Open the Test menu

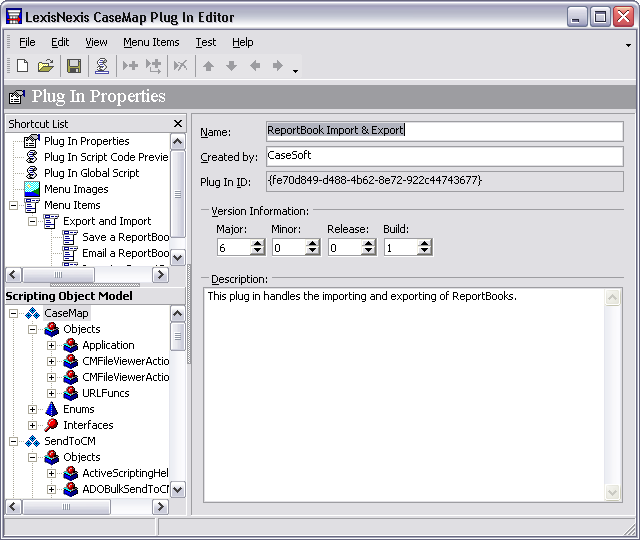(205, 42)
